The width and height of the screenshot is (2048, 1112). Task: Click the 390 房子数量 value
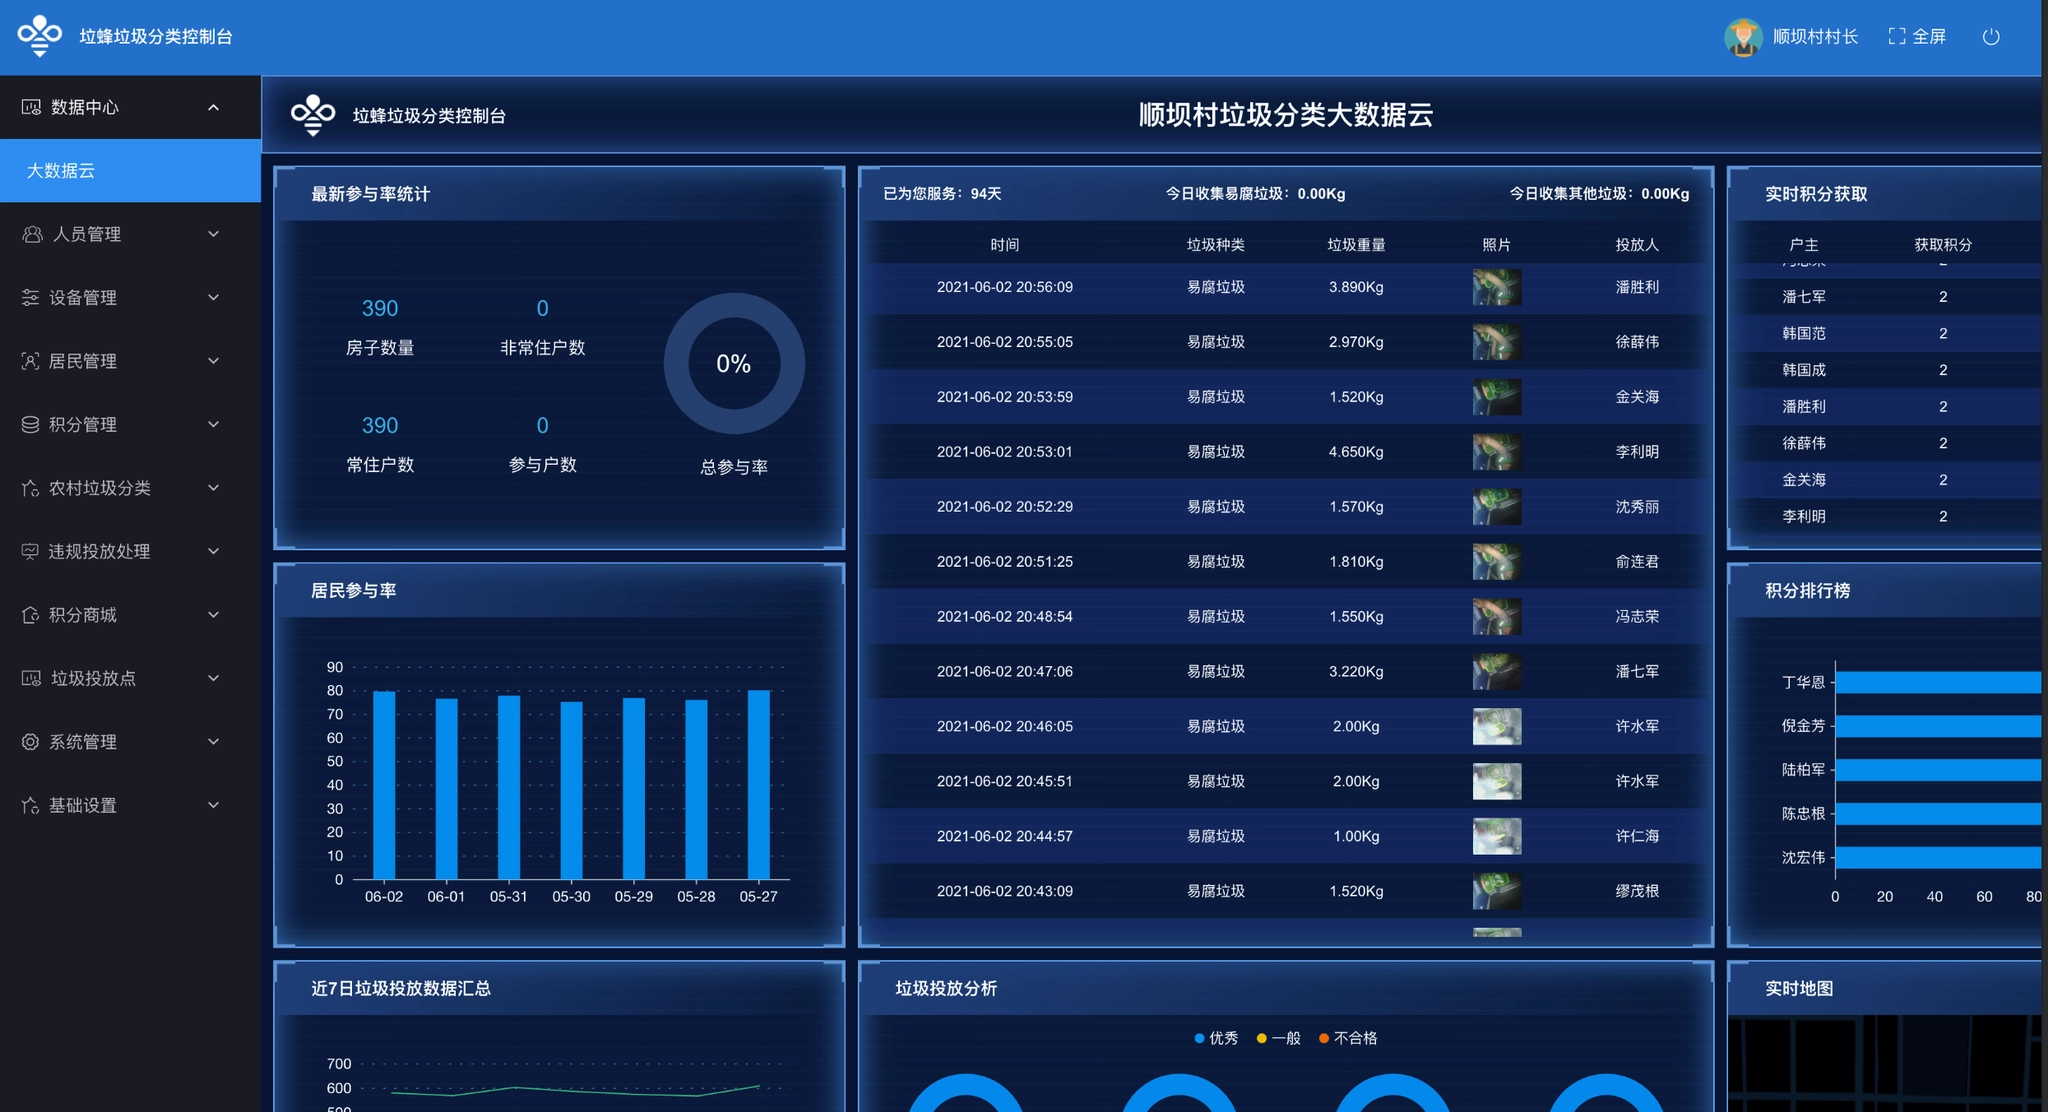(380, 308)
